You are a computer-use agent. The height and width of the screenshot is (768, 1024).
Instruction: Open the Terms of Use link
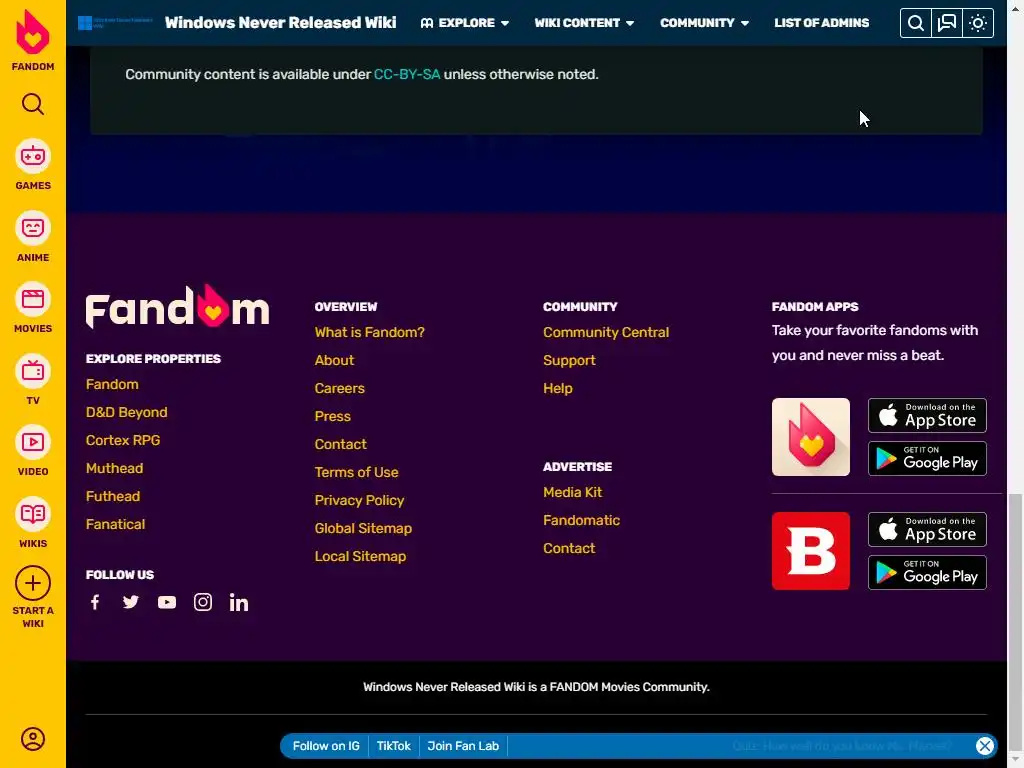coord(357,472)
